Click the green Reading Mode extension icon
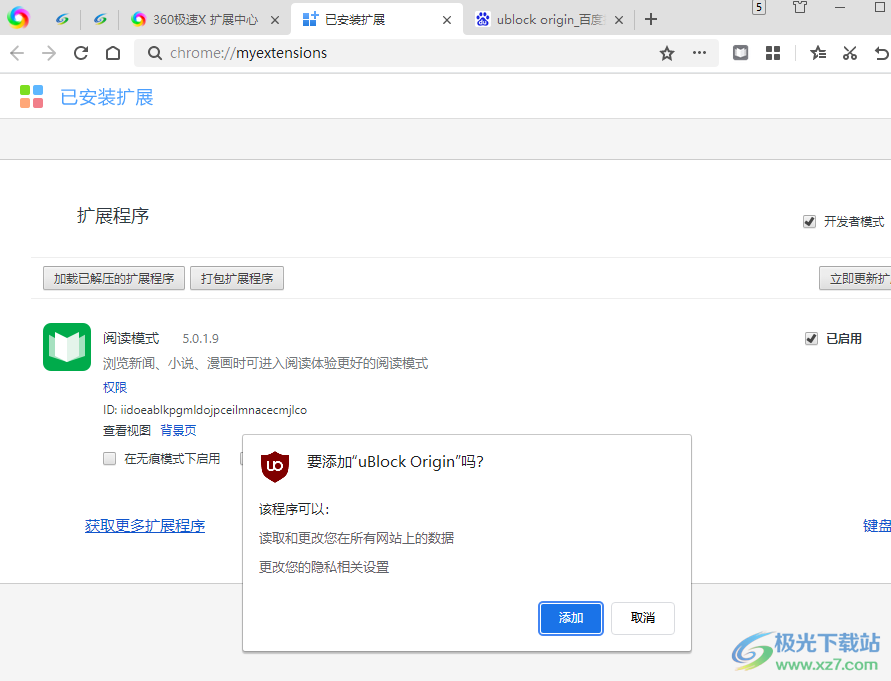 pos(67,347)
